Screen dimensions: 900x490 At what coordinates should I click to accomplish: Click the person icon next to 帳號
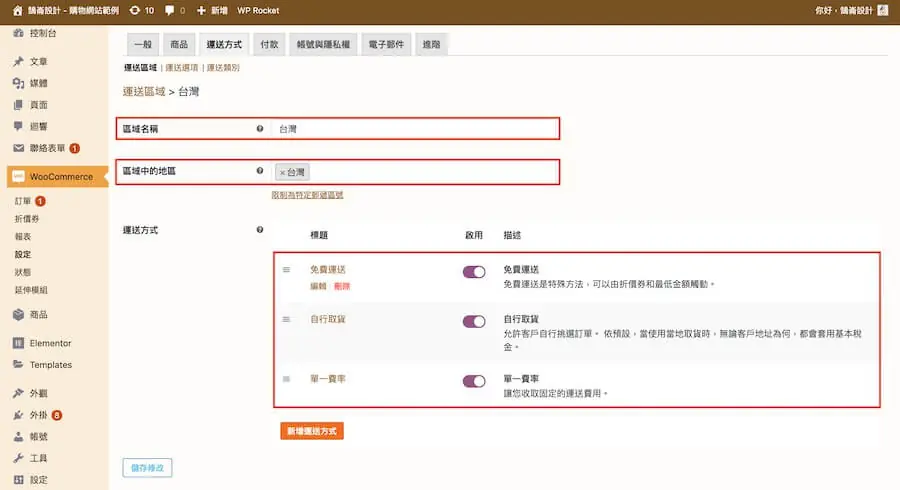18,437
